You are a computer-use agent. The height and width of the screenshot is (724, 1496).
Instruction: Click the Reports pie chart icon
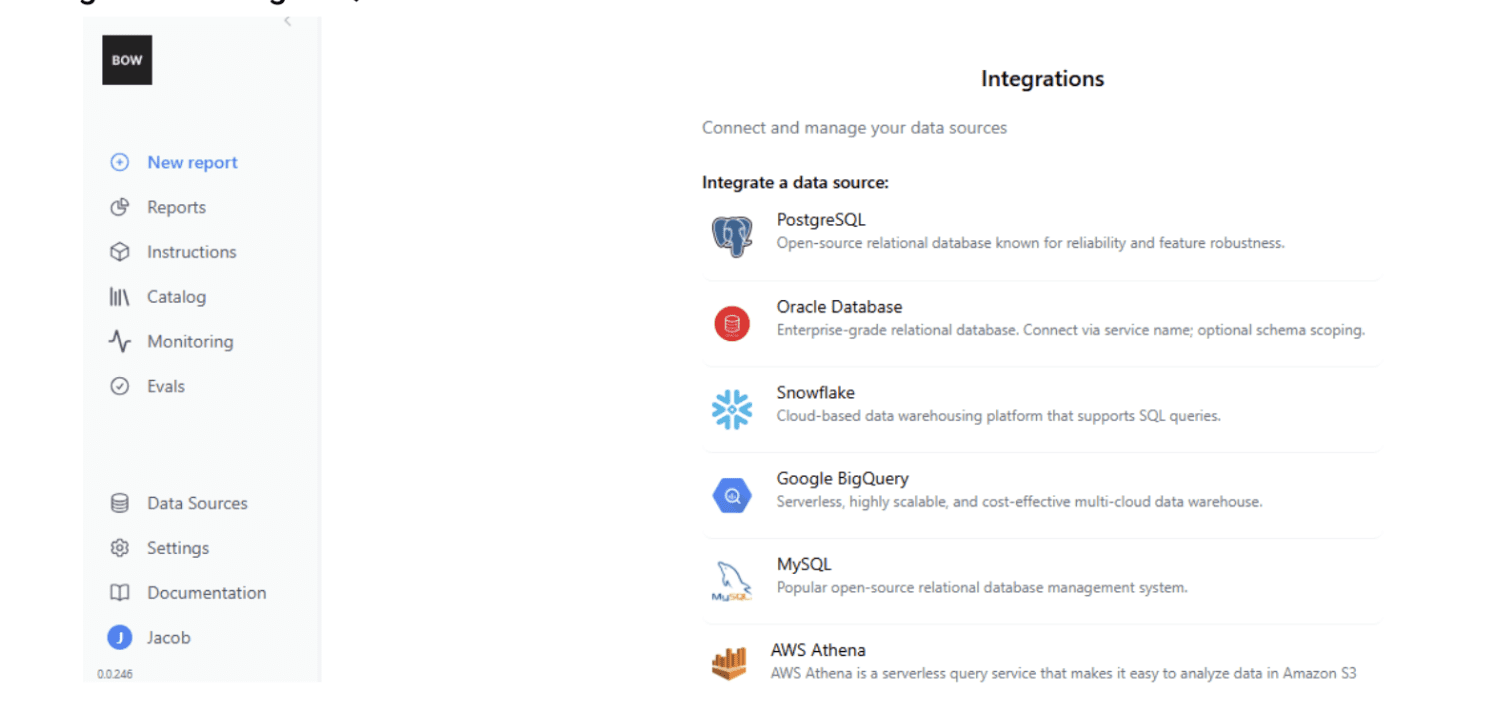coord(120,207)
